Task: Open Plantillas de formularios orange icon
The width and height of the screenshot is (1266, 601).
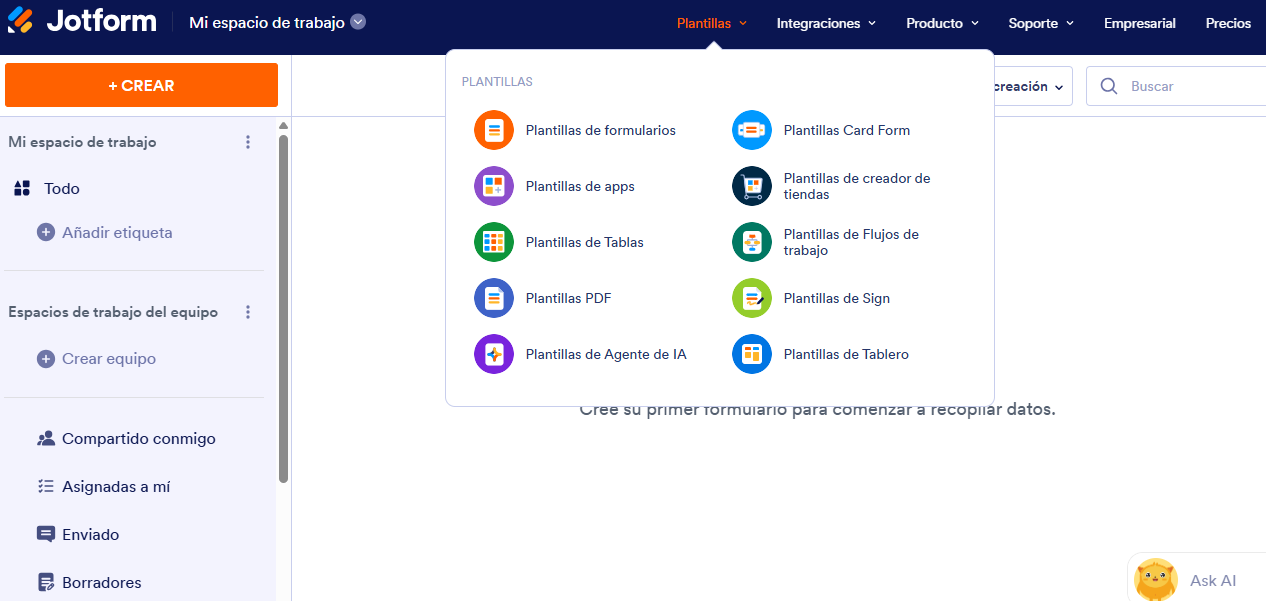Action: click(493, 130)
